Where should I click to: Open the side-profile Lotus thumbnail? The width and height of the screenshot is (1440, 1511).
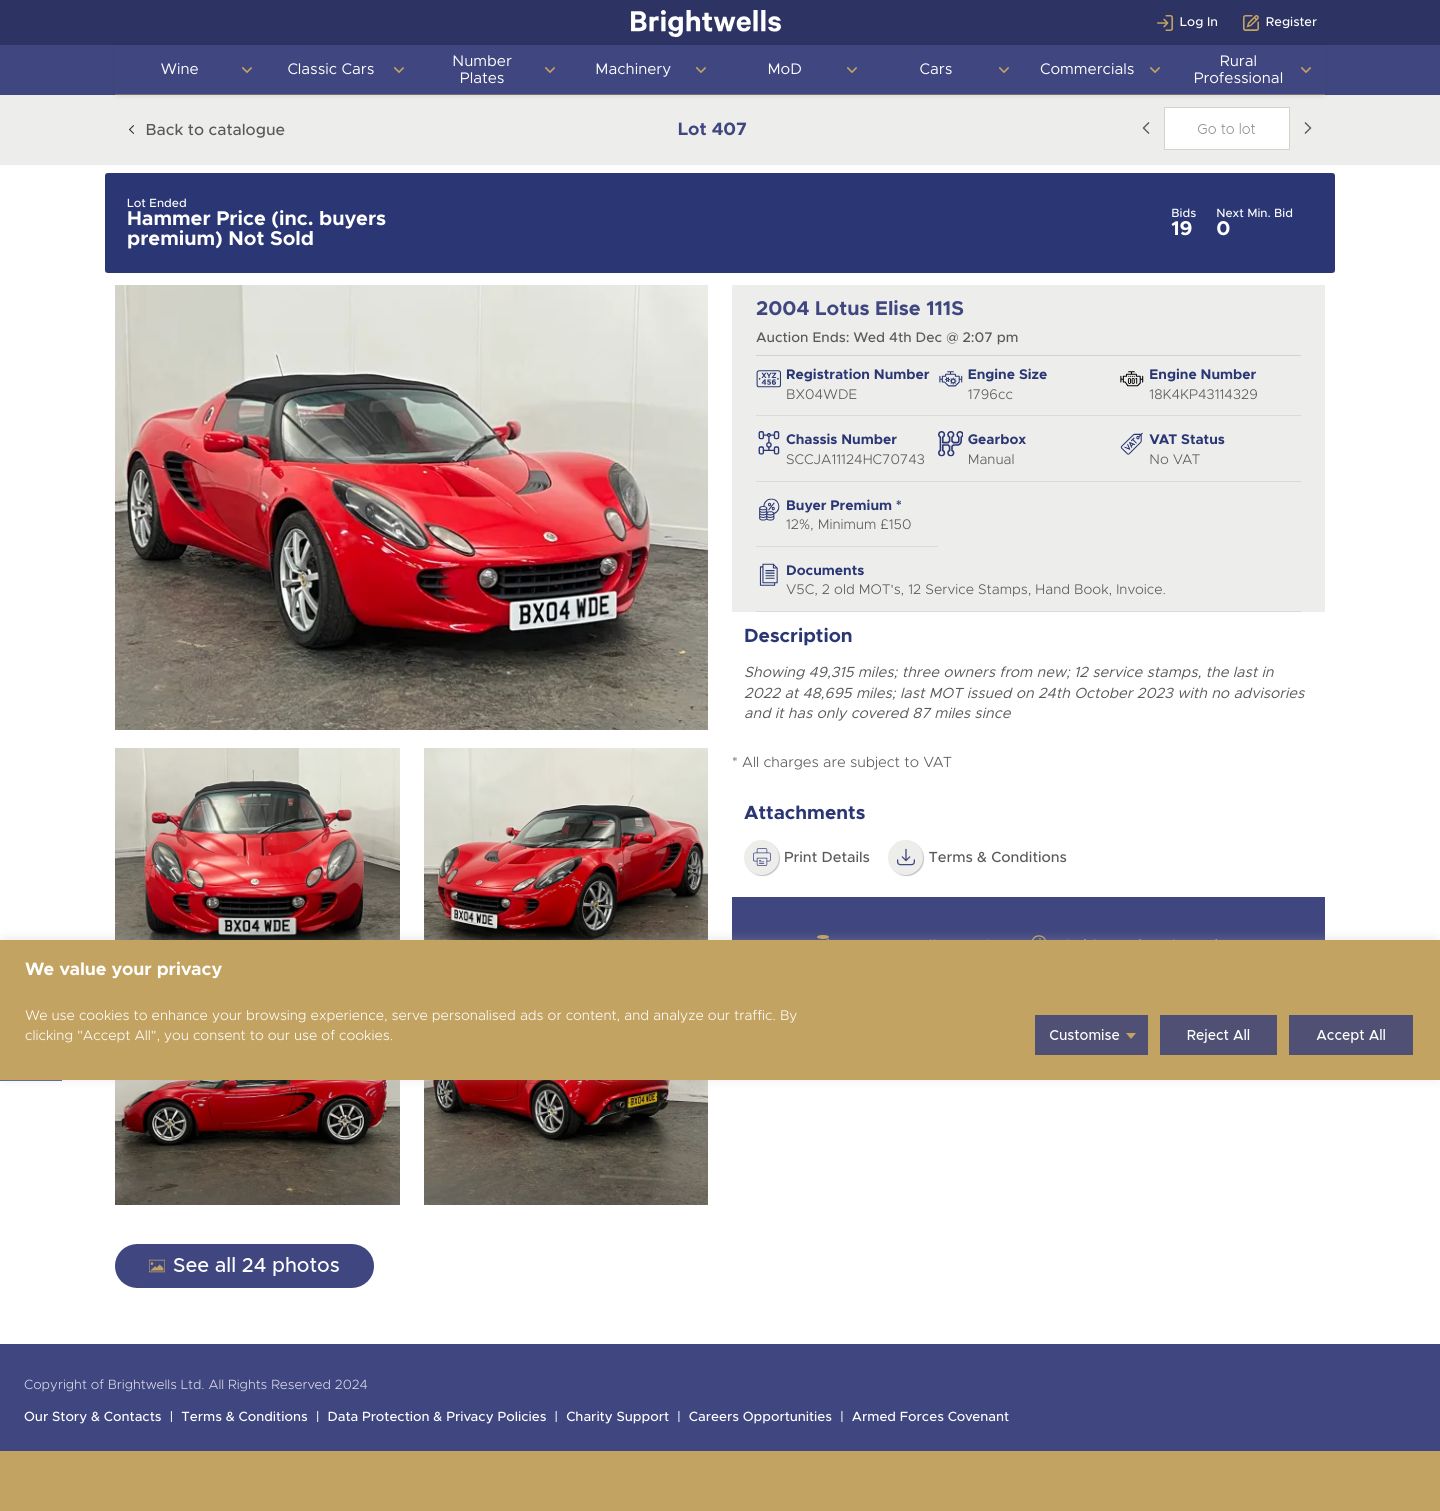257,1142
